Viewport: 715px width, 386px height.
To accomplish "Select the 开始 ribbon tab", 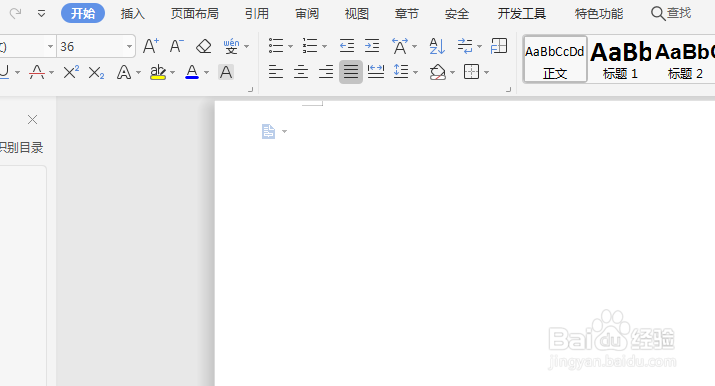I will pyautogui.click(x=83, y=14).
